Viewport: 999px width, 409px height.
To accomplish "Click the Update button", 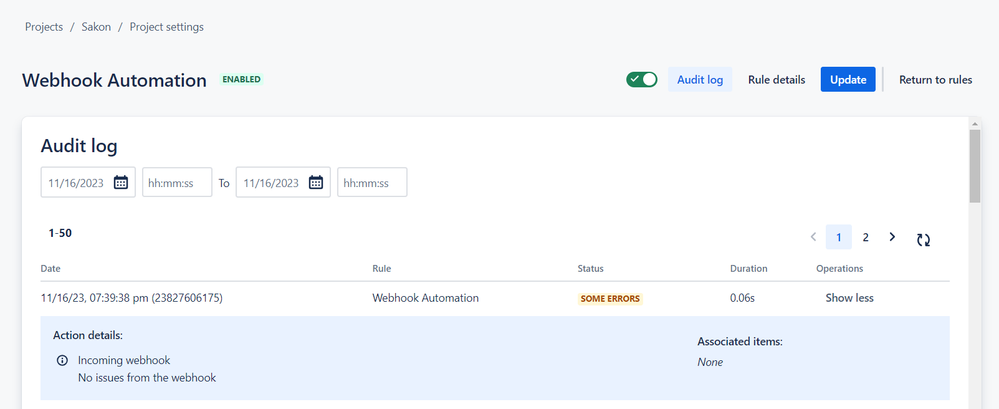I will 848,80.
